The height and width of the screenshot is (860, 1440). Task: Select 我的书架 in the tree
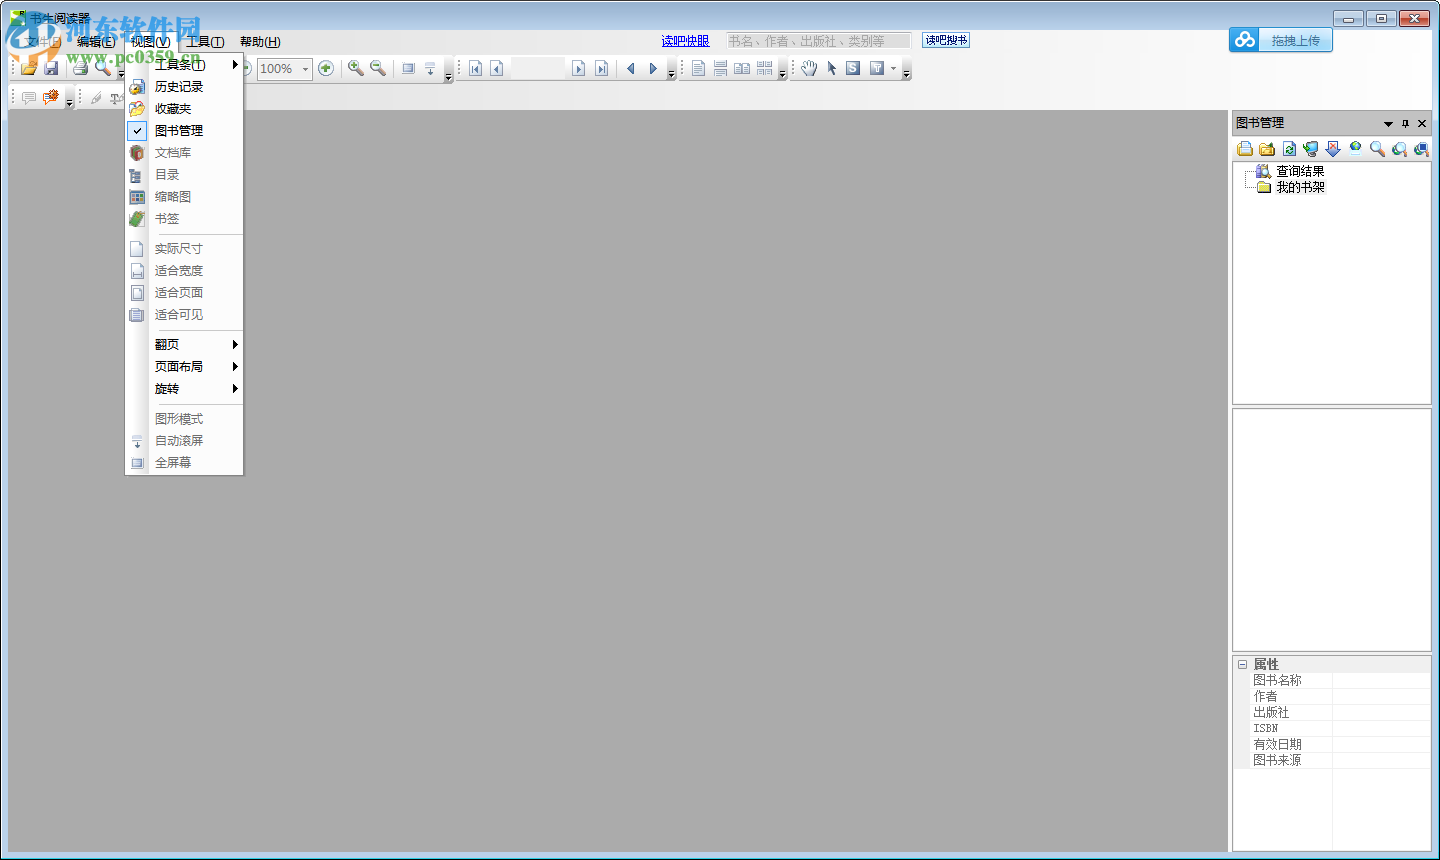click(x=1300, y=187)
